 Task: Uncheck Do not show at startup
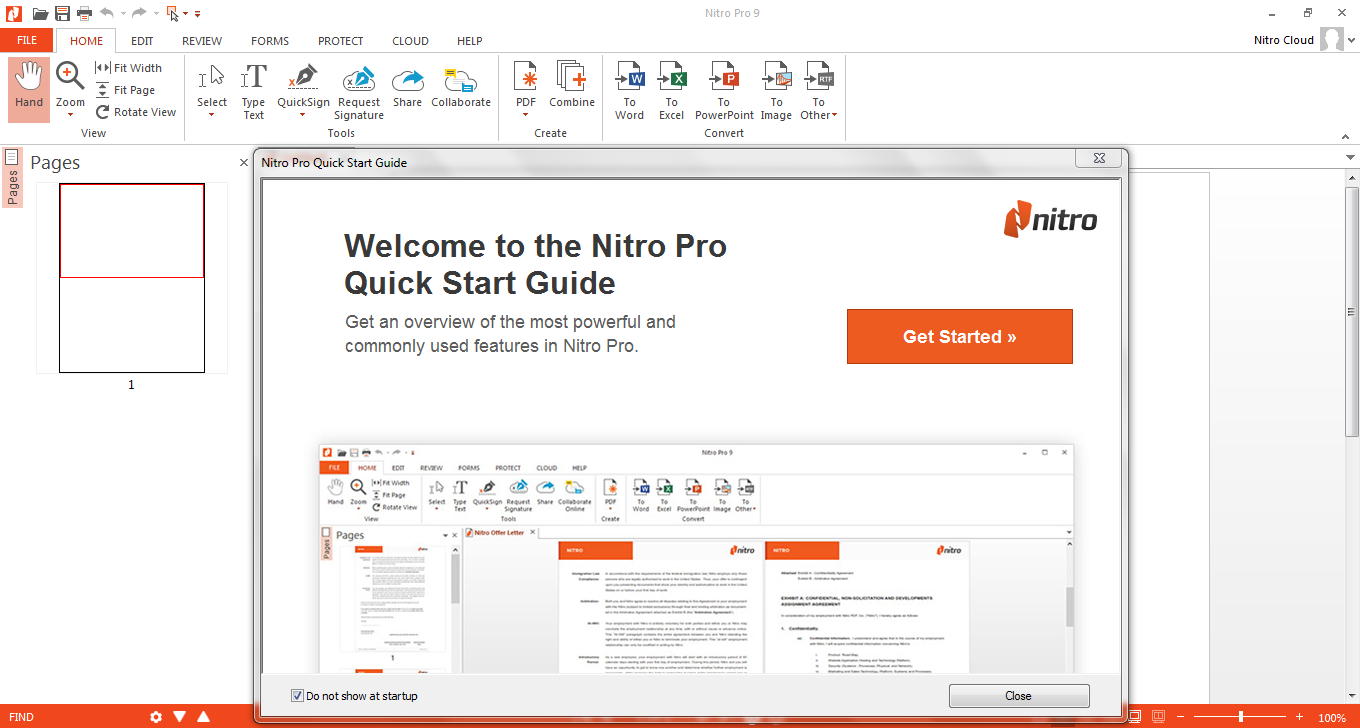point(297,696)
